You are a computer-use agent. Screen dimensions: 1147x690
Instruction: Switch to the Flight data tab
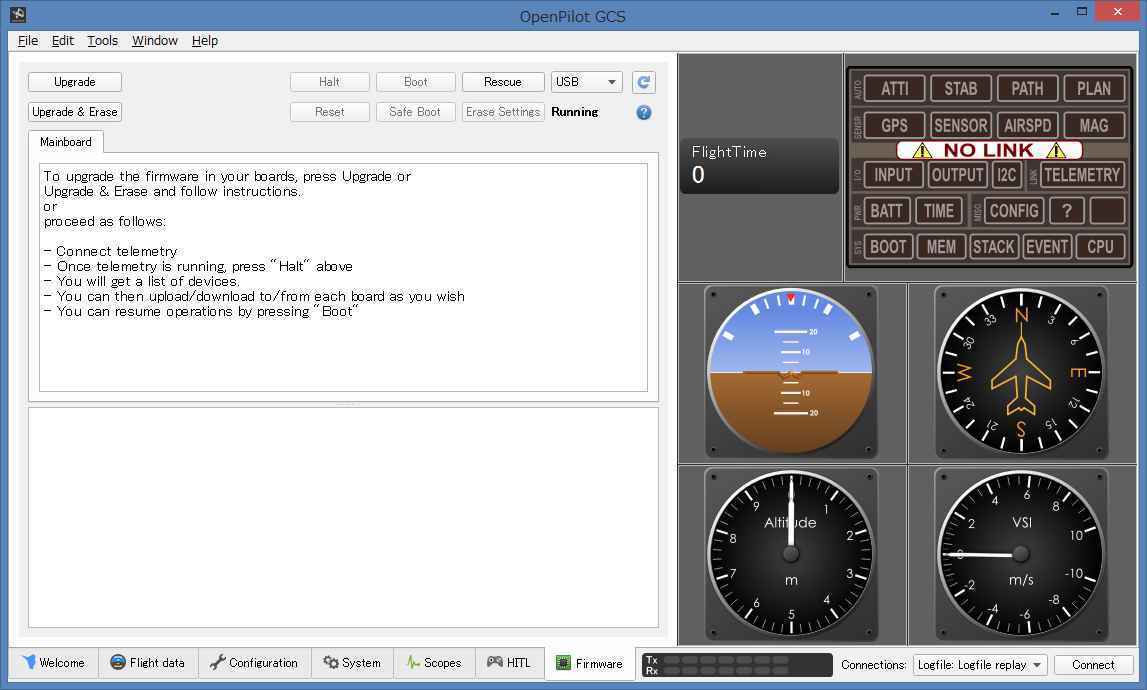click(147, 663)
